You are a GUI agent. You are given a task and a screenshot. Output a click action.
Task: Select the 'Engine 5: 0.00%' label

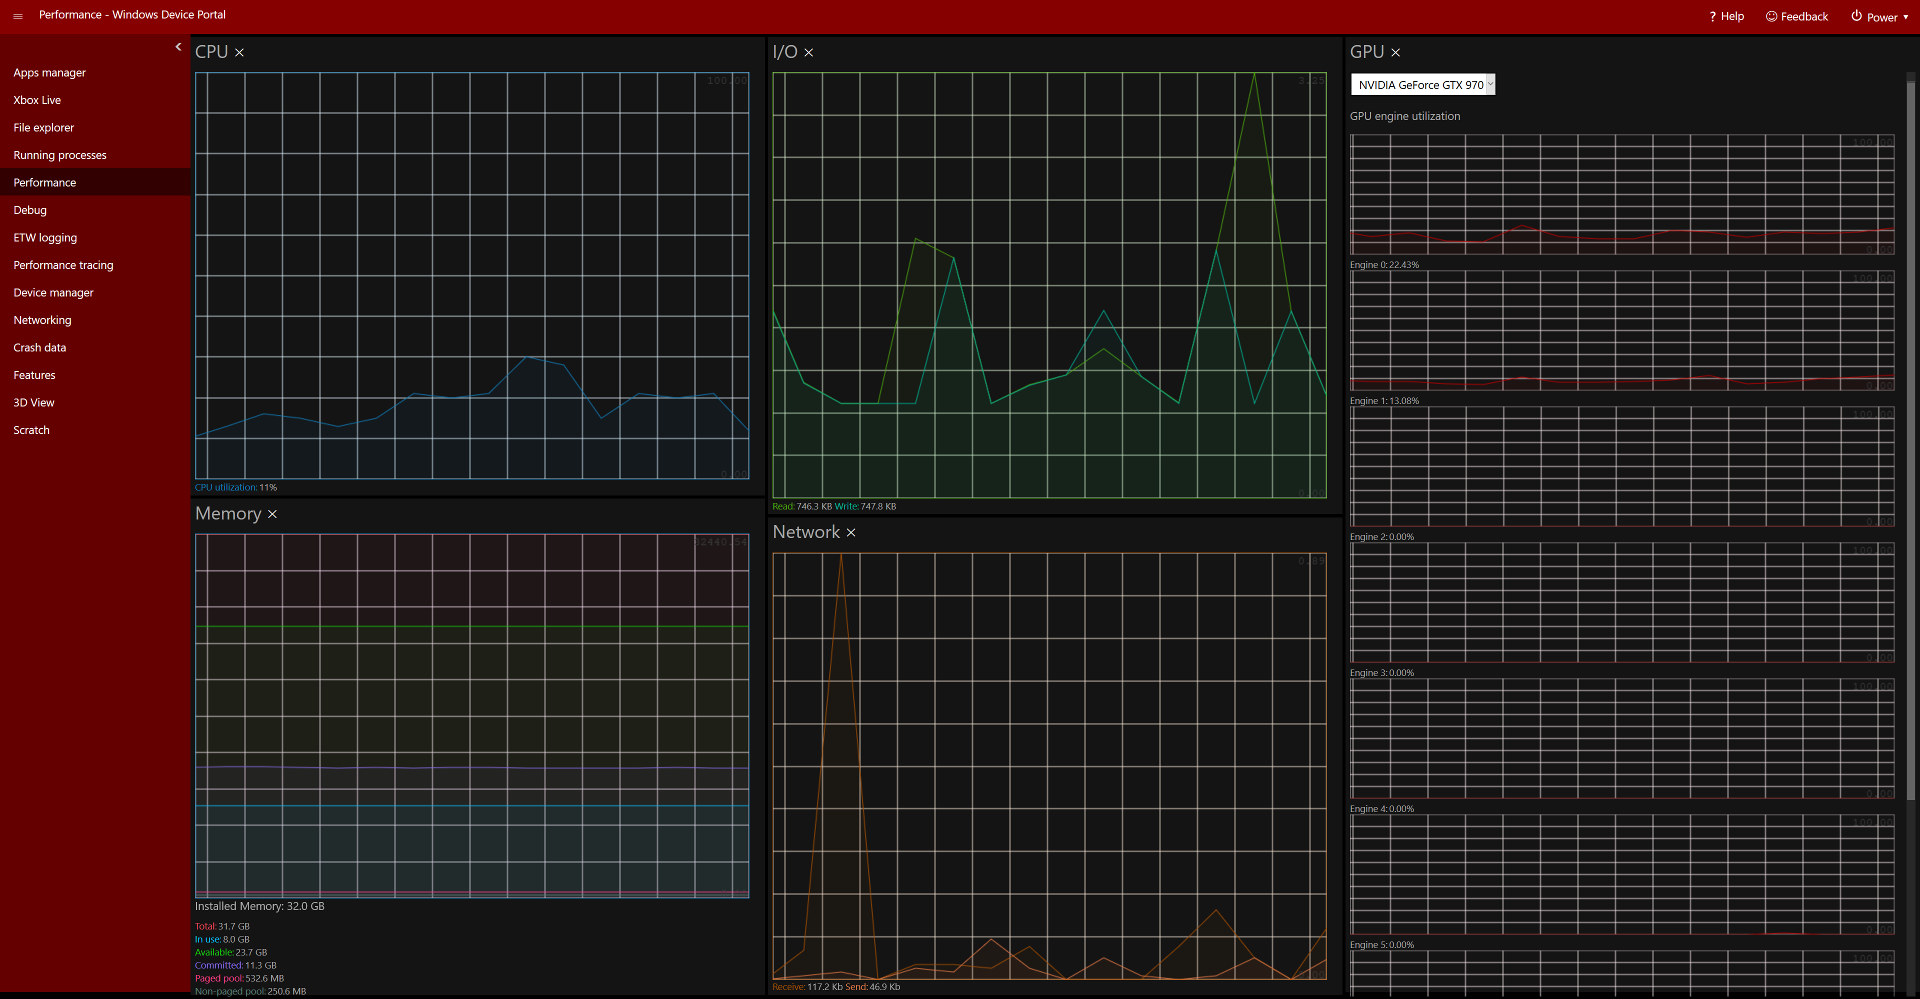coord(1382,945)
